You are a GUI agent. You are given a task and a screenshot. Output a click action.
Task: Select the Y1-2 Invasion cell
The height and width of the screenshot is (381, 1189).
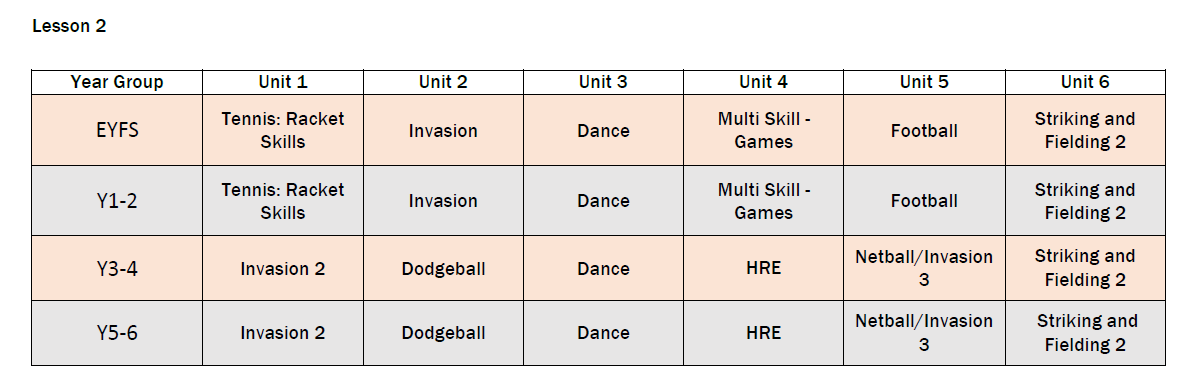(444, 200)
